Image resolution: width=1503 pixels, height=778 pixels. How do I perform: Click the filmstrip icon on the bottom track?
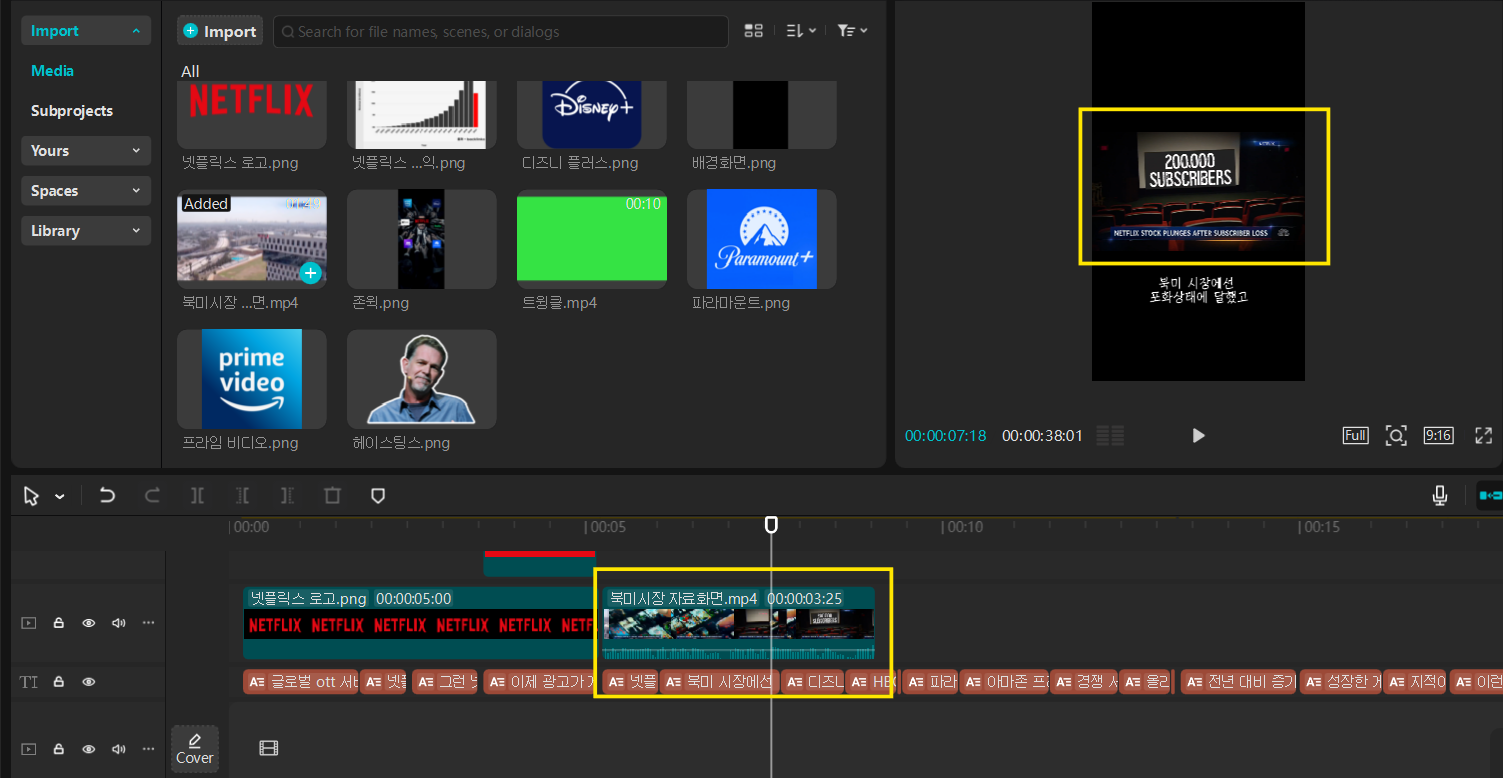268,748
